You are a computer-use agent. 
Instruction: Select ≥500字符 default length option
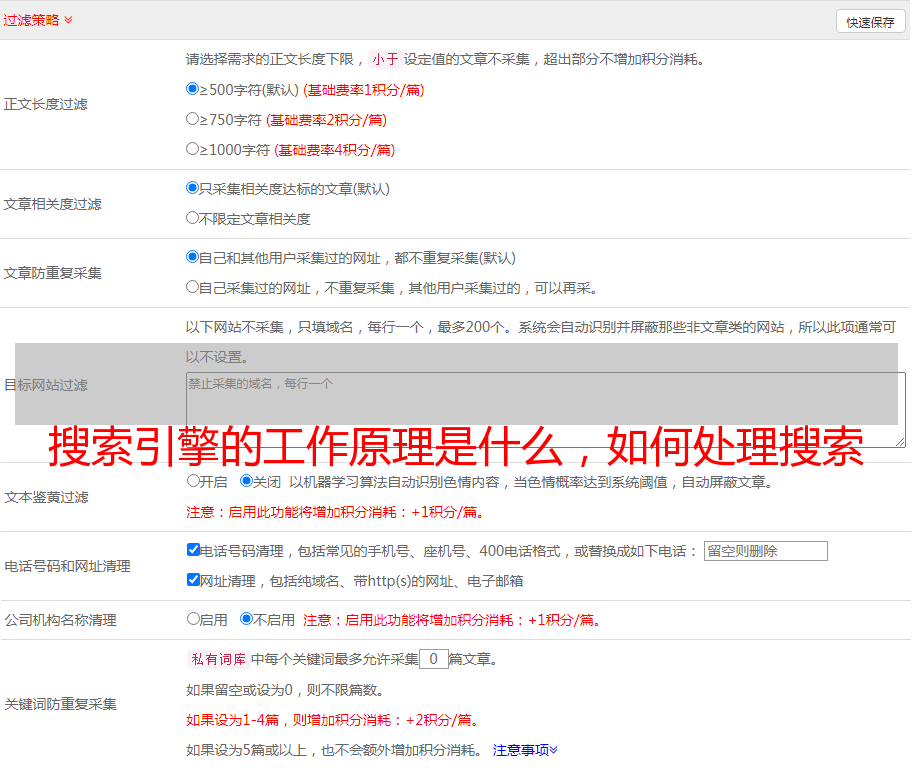pos(193,89)
